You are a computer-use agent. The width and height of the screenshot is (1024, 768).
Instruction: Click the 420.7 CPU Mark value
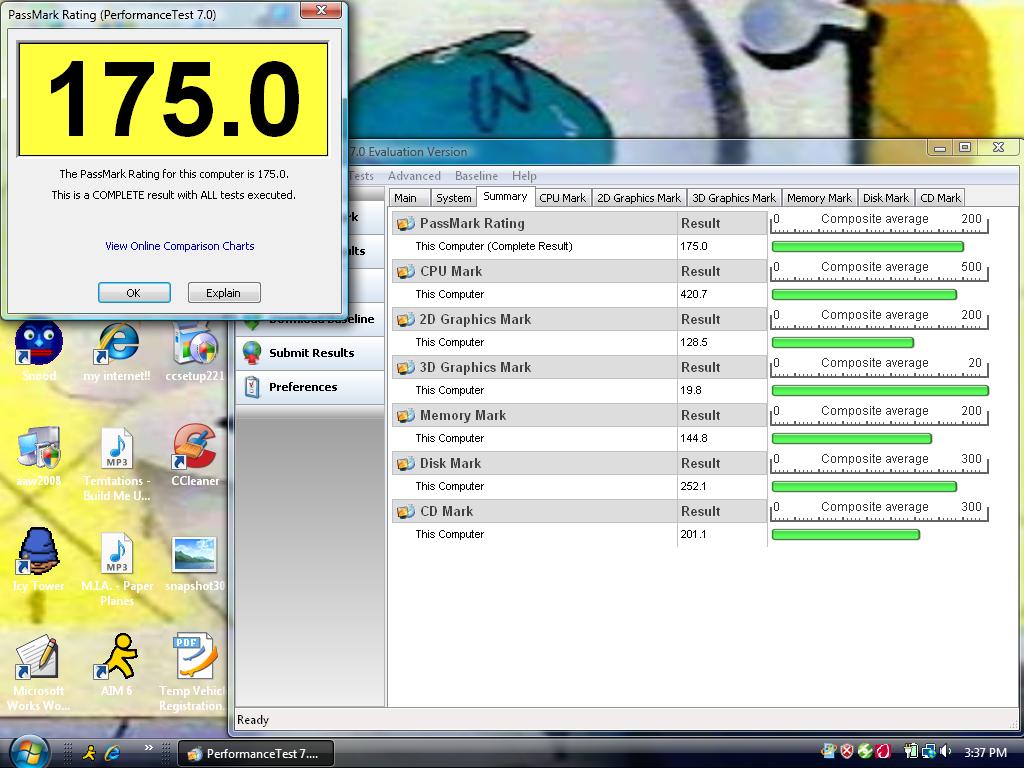(694, 295)
